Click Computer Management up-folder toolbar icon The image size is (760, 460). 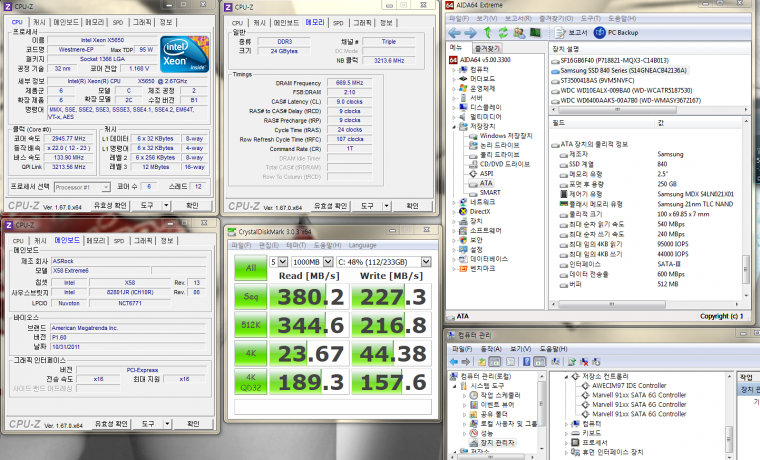click(482, 362)
